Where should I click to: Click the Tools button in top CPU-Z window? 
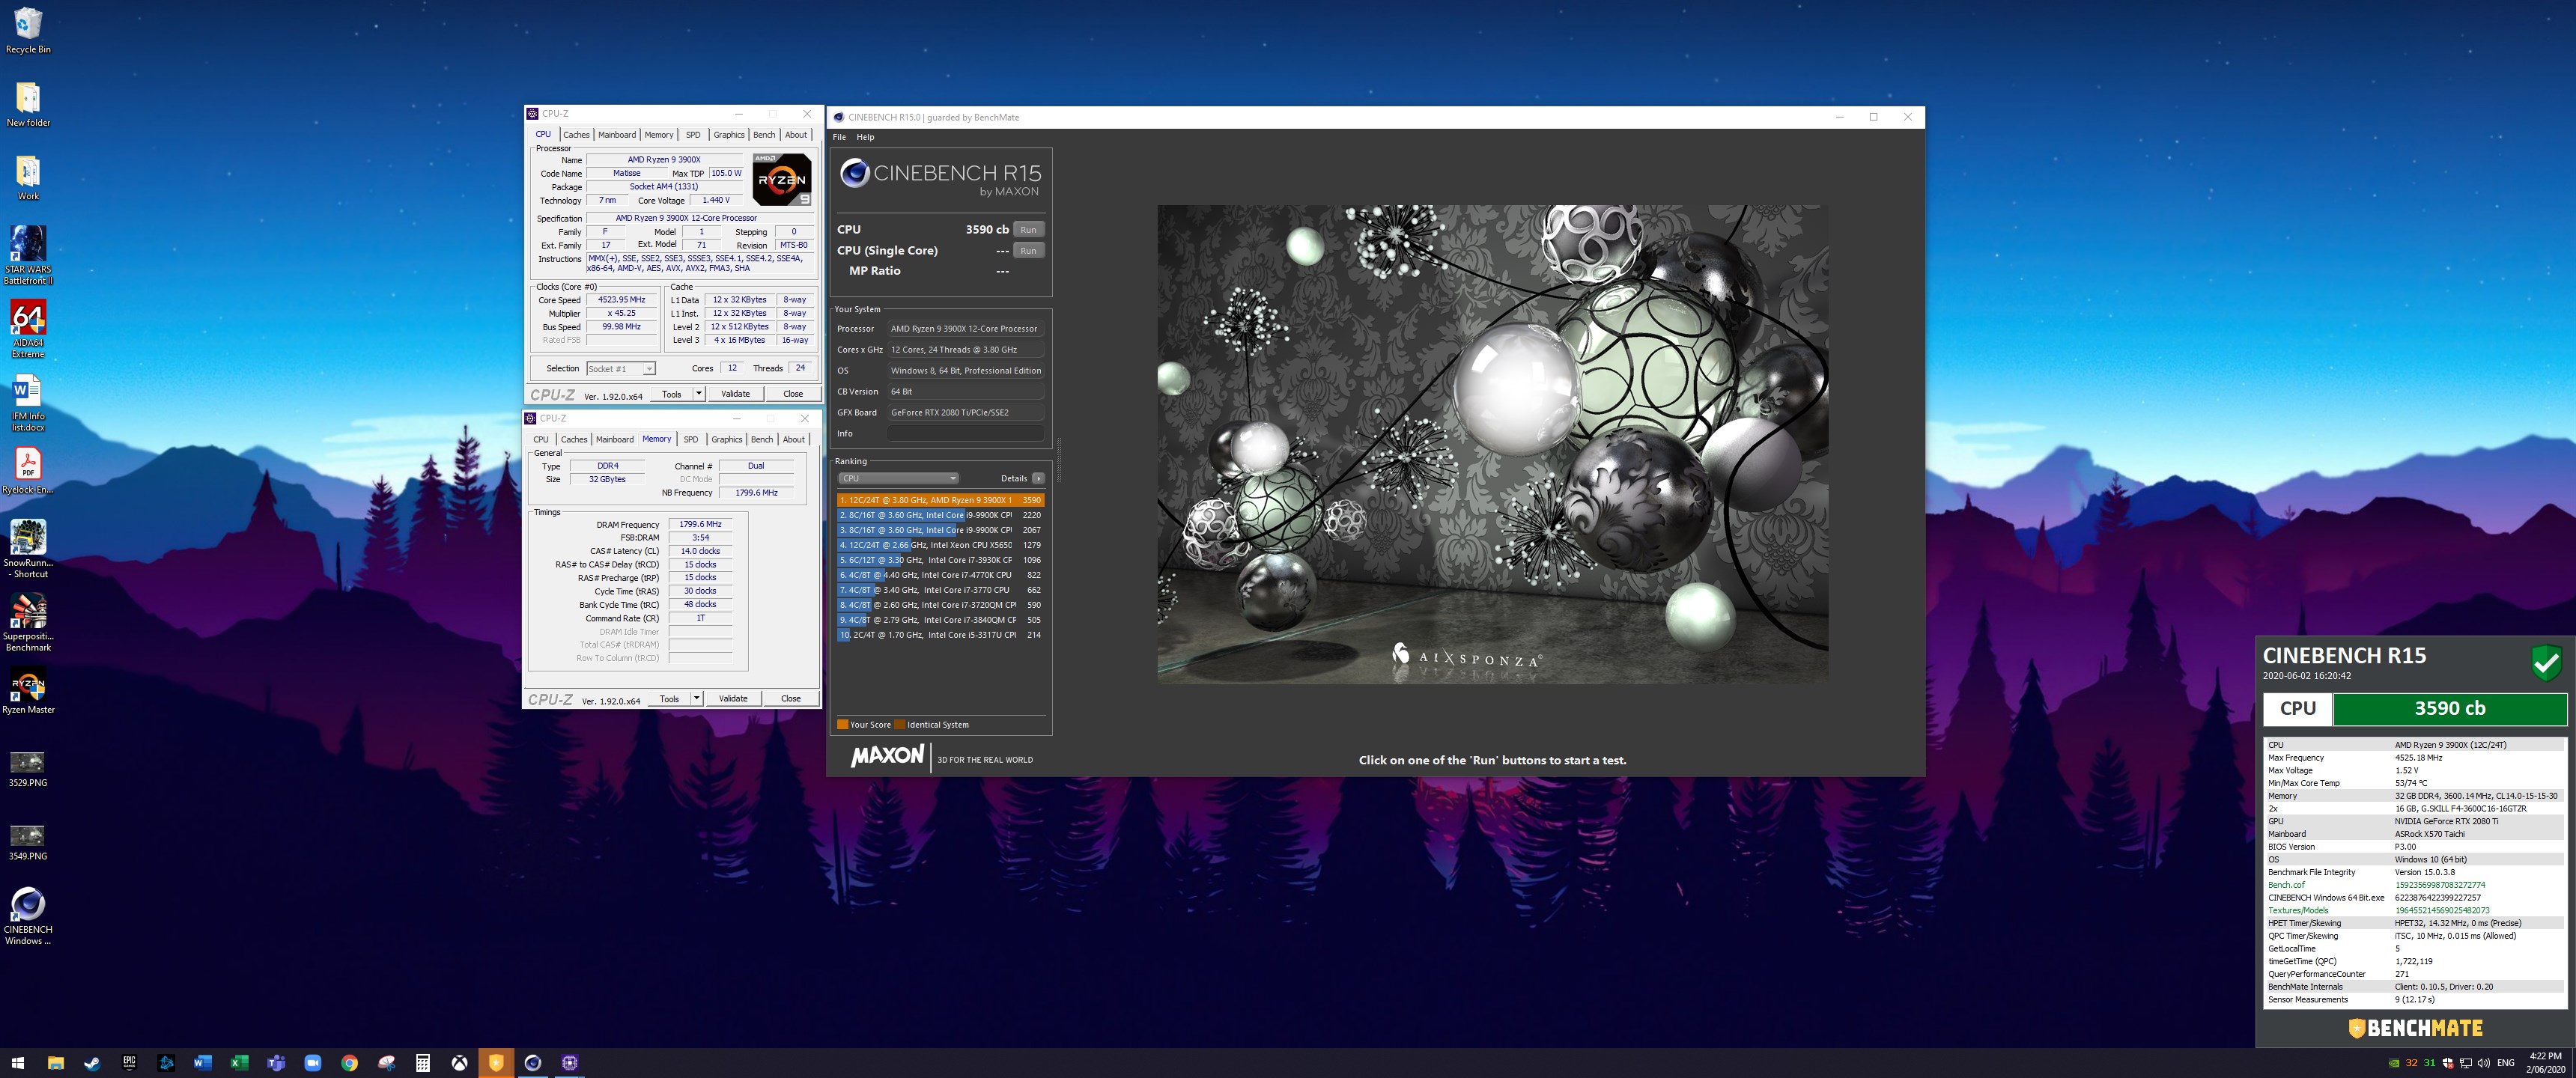[x=672, y=393]
